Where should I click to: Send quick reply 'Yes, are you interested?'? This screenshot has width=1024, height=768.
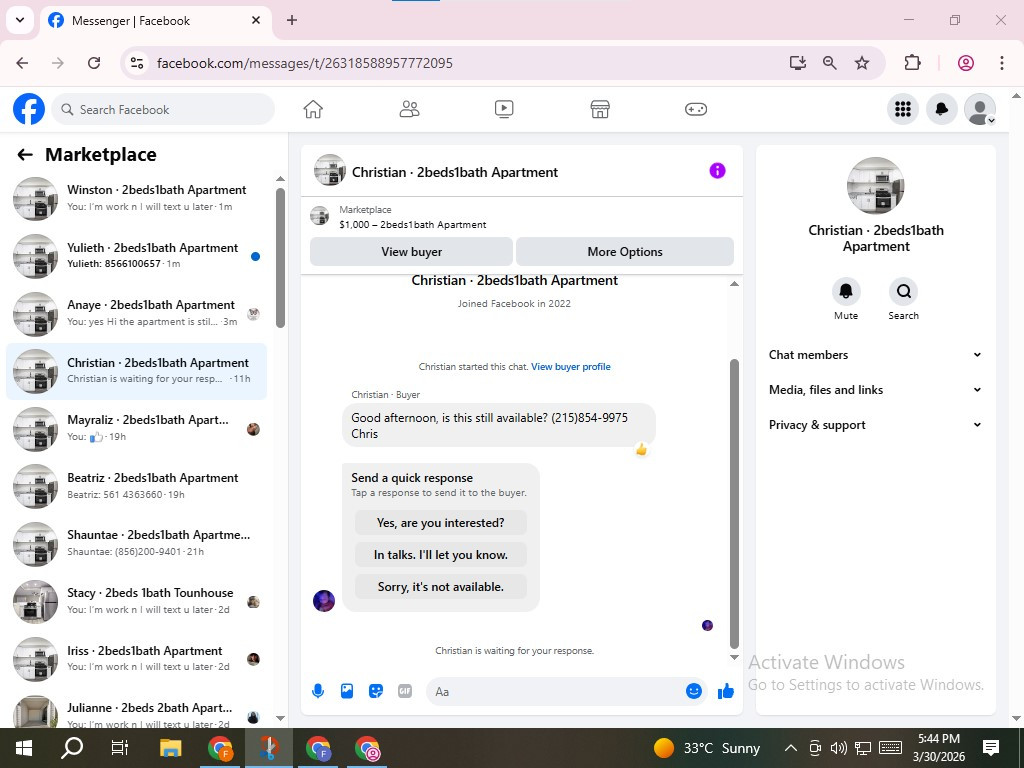tap(441, 522)
